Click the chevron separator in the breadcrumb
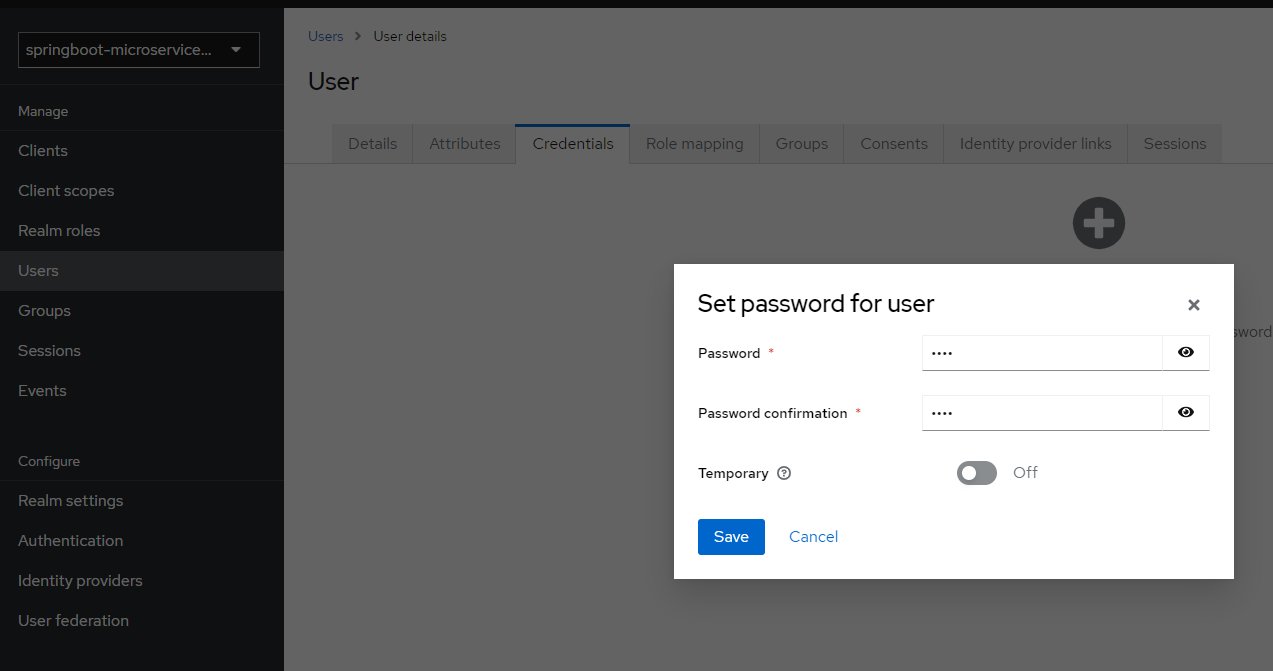 pos(358,37)
